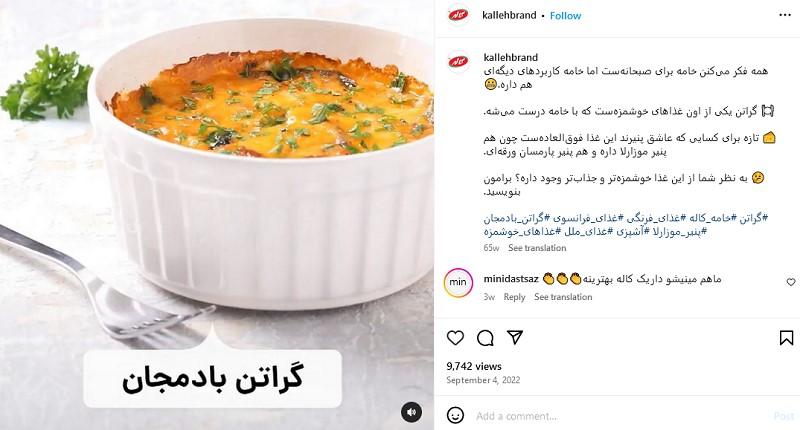This screenshot has width=800, height=430.
Task: Reply to the minidastsaz comment
Action: point(514,297)
